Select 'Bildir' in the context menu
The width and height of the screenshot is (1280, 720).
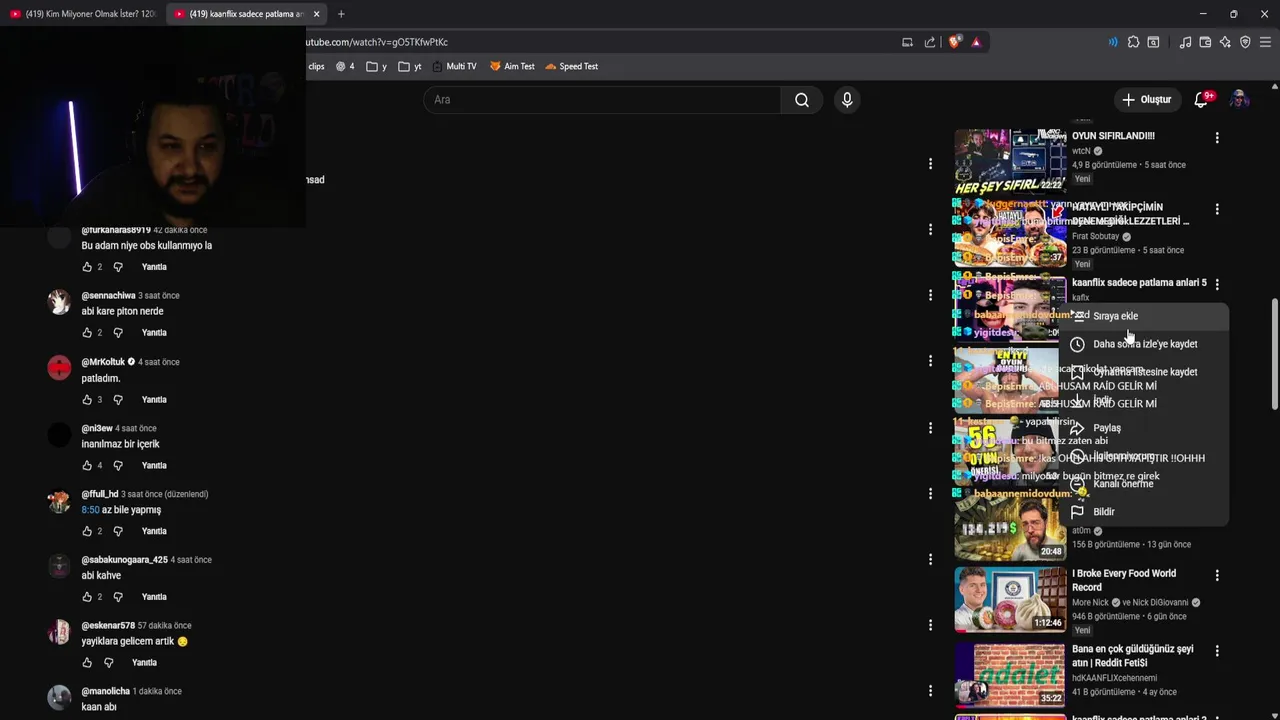point(1146,512)
